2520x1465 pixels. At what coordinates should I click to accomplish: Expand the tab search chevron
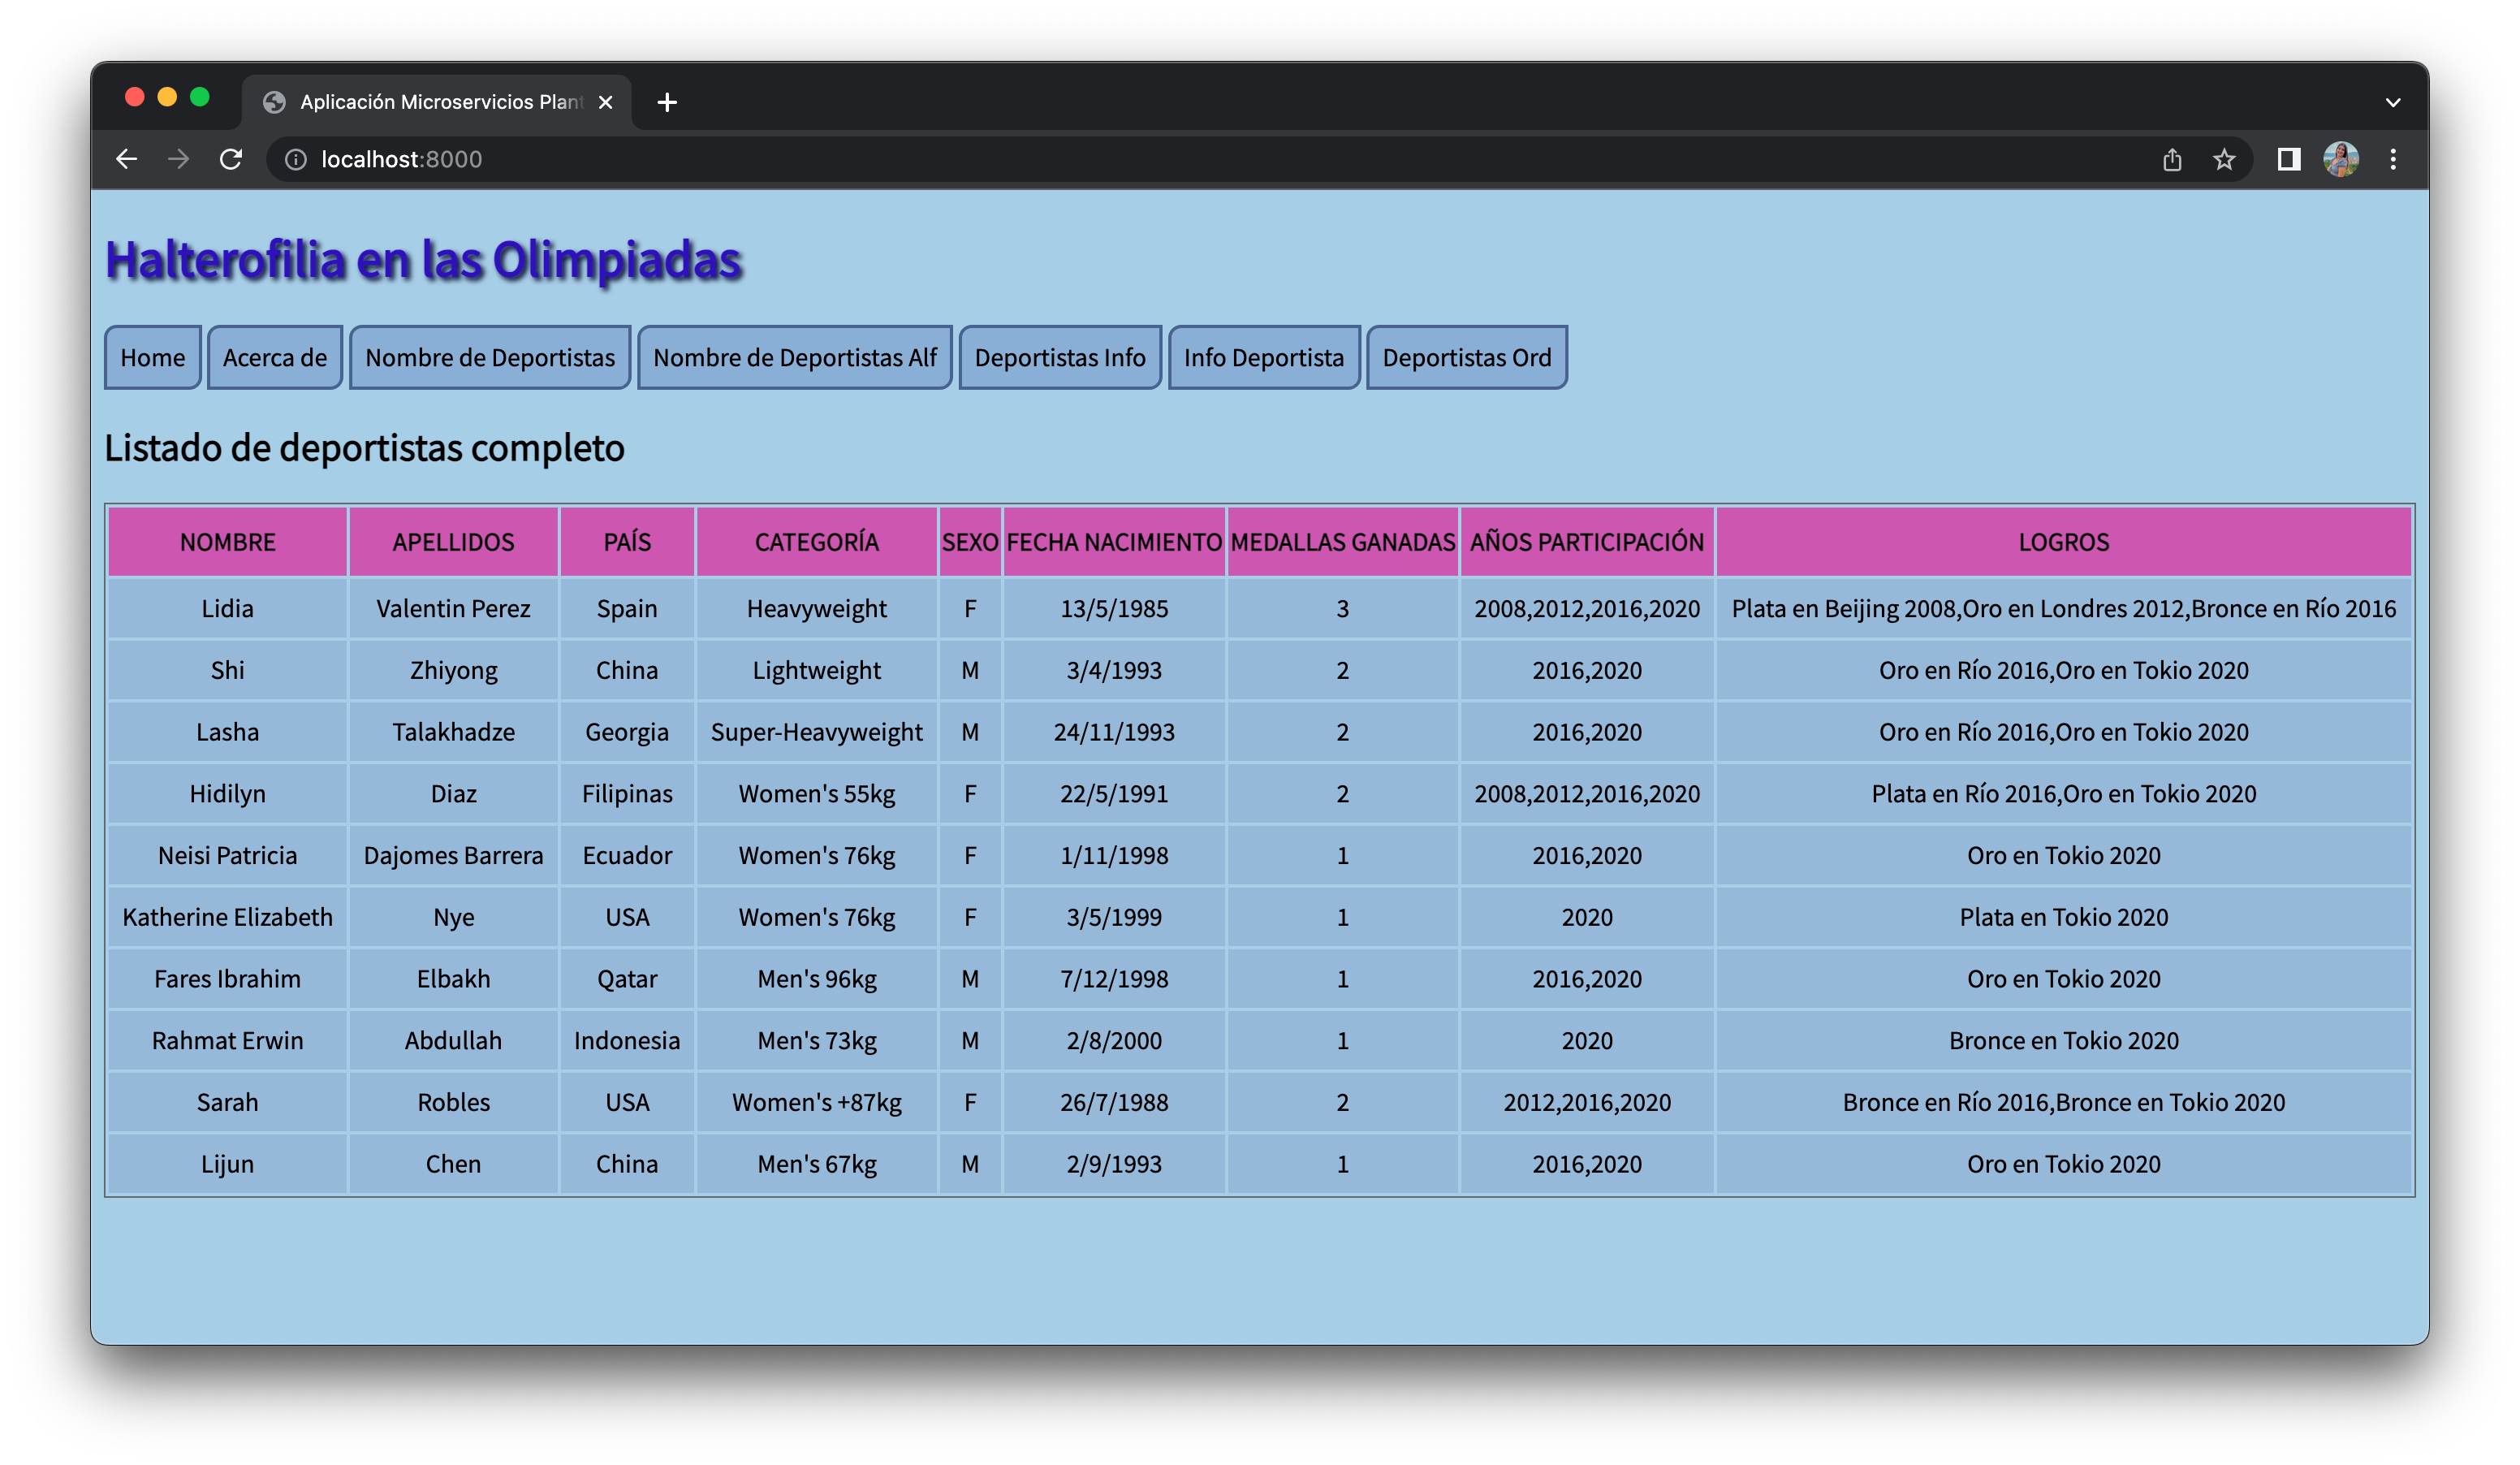[2393, 102]
